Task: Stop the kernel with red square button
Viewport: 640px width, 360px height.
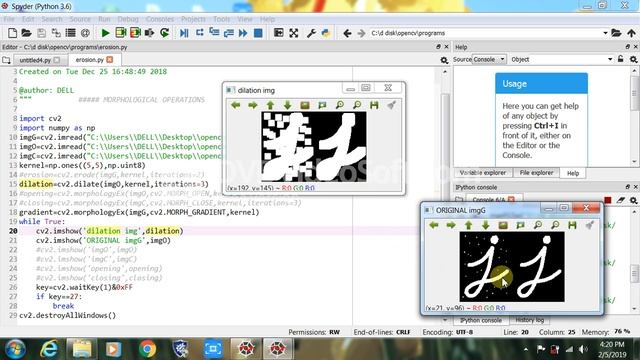Action: [608, 200]
